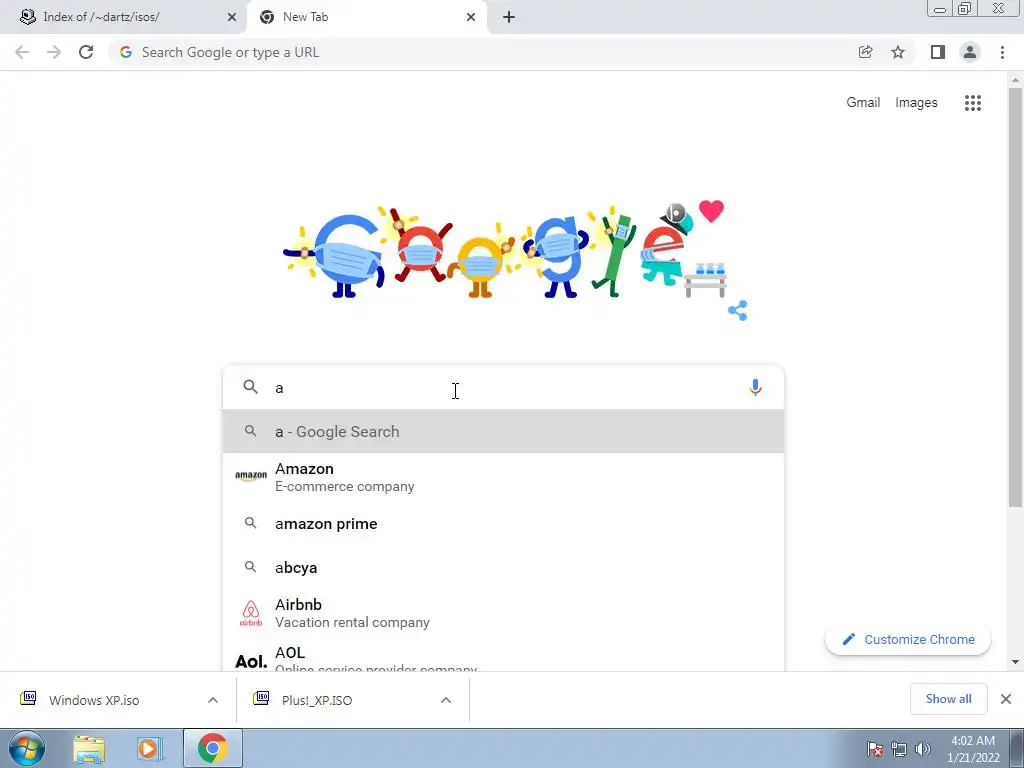Open the Gmail link

point(863,103)
